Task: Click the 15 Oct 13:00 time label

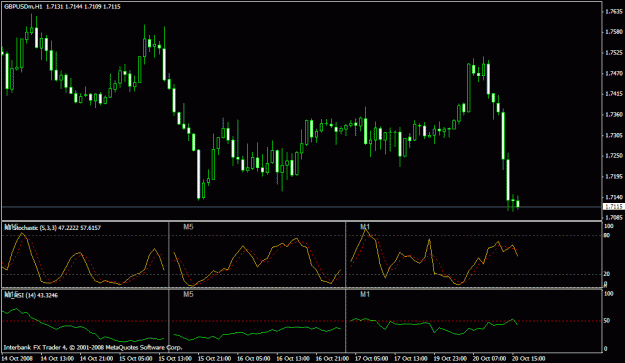Action: (x=175, y=358)
